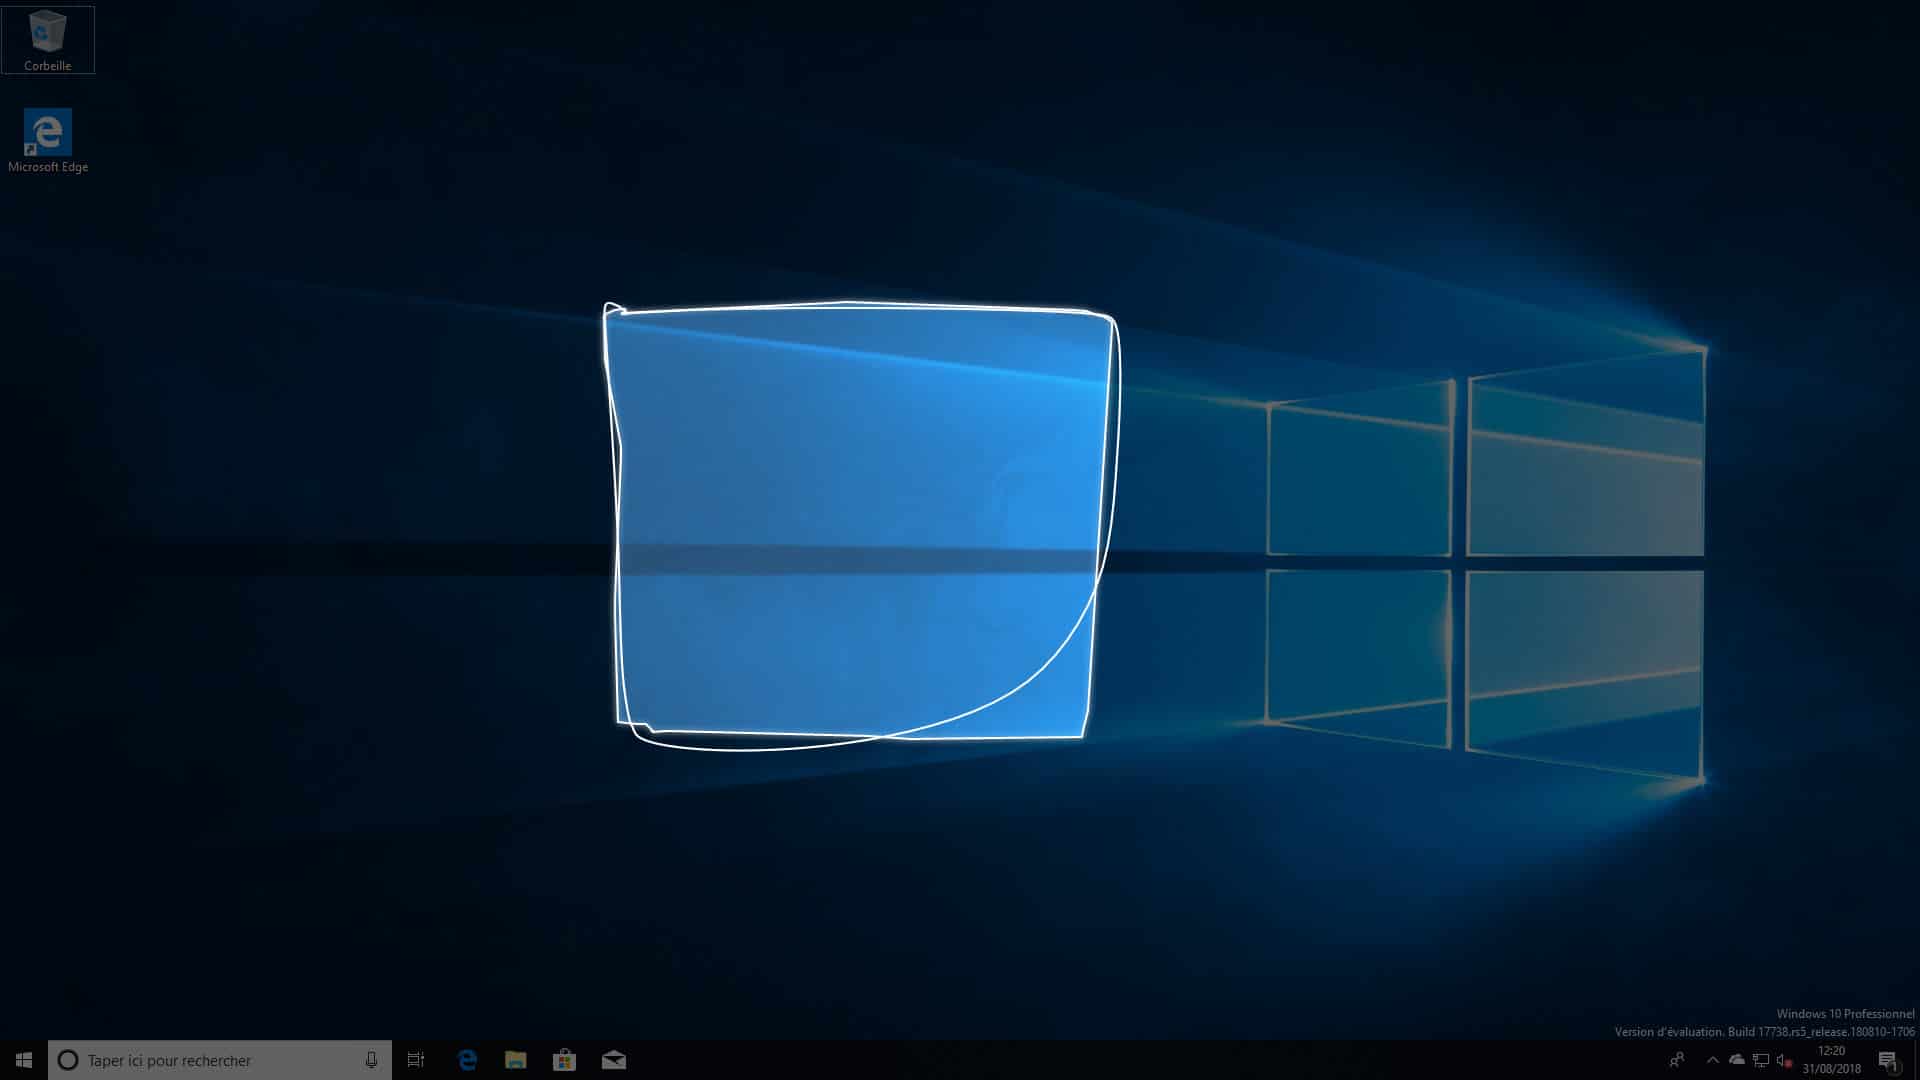The image size is (1920, 1080).
Task: Open File Explorer from the taskbar
Action: point(515,1060)
